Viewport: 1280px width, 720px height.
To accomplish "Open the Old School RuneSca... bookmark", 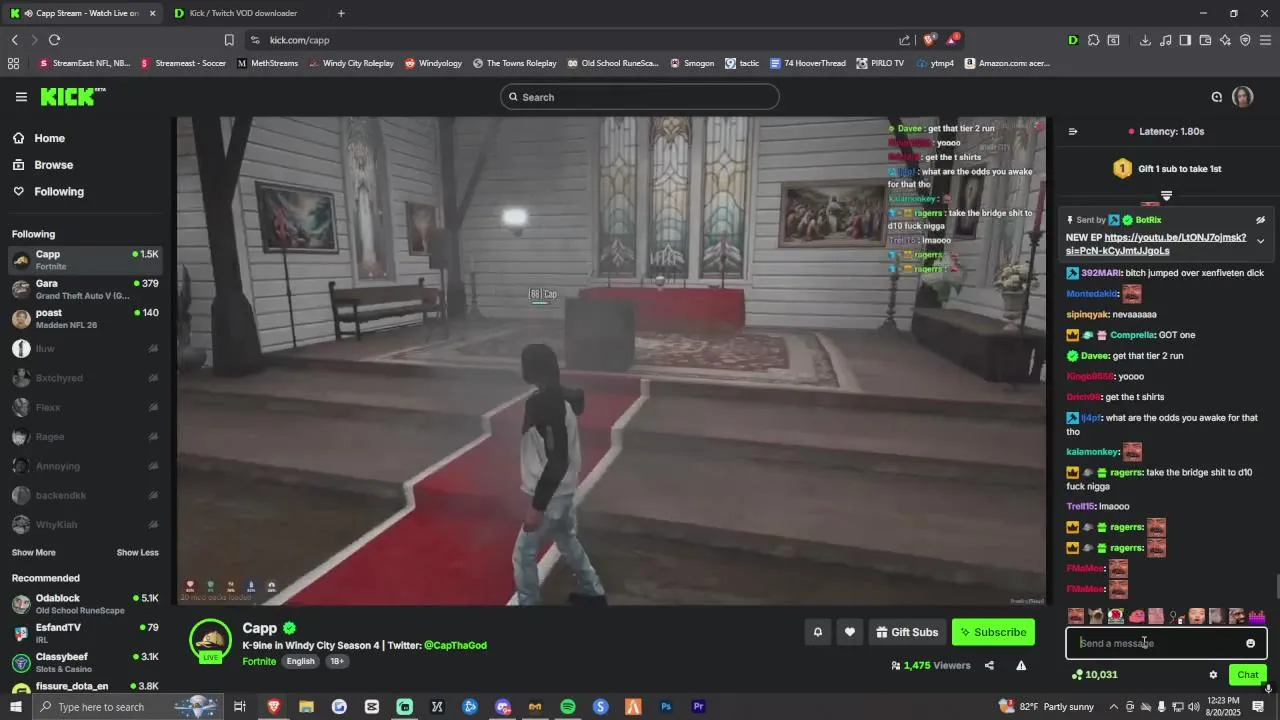I will click(613, 63).
